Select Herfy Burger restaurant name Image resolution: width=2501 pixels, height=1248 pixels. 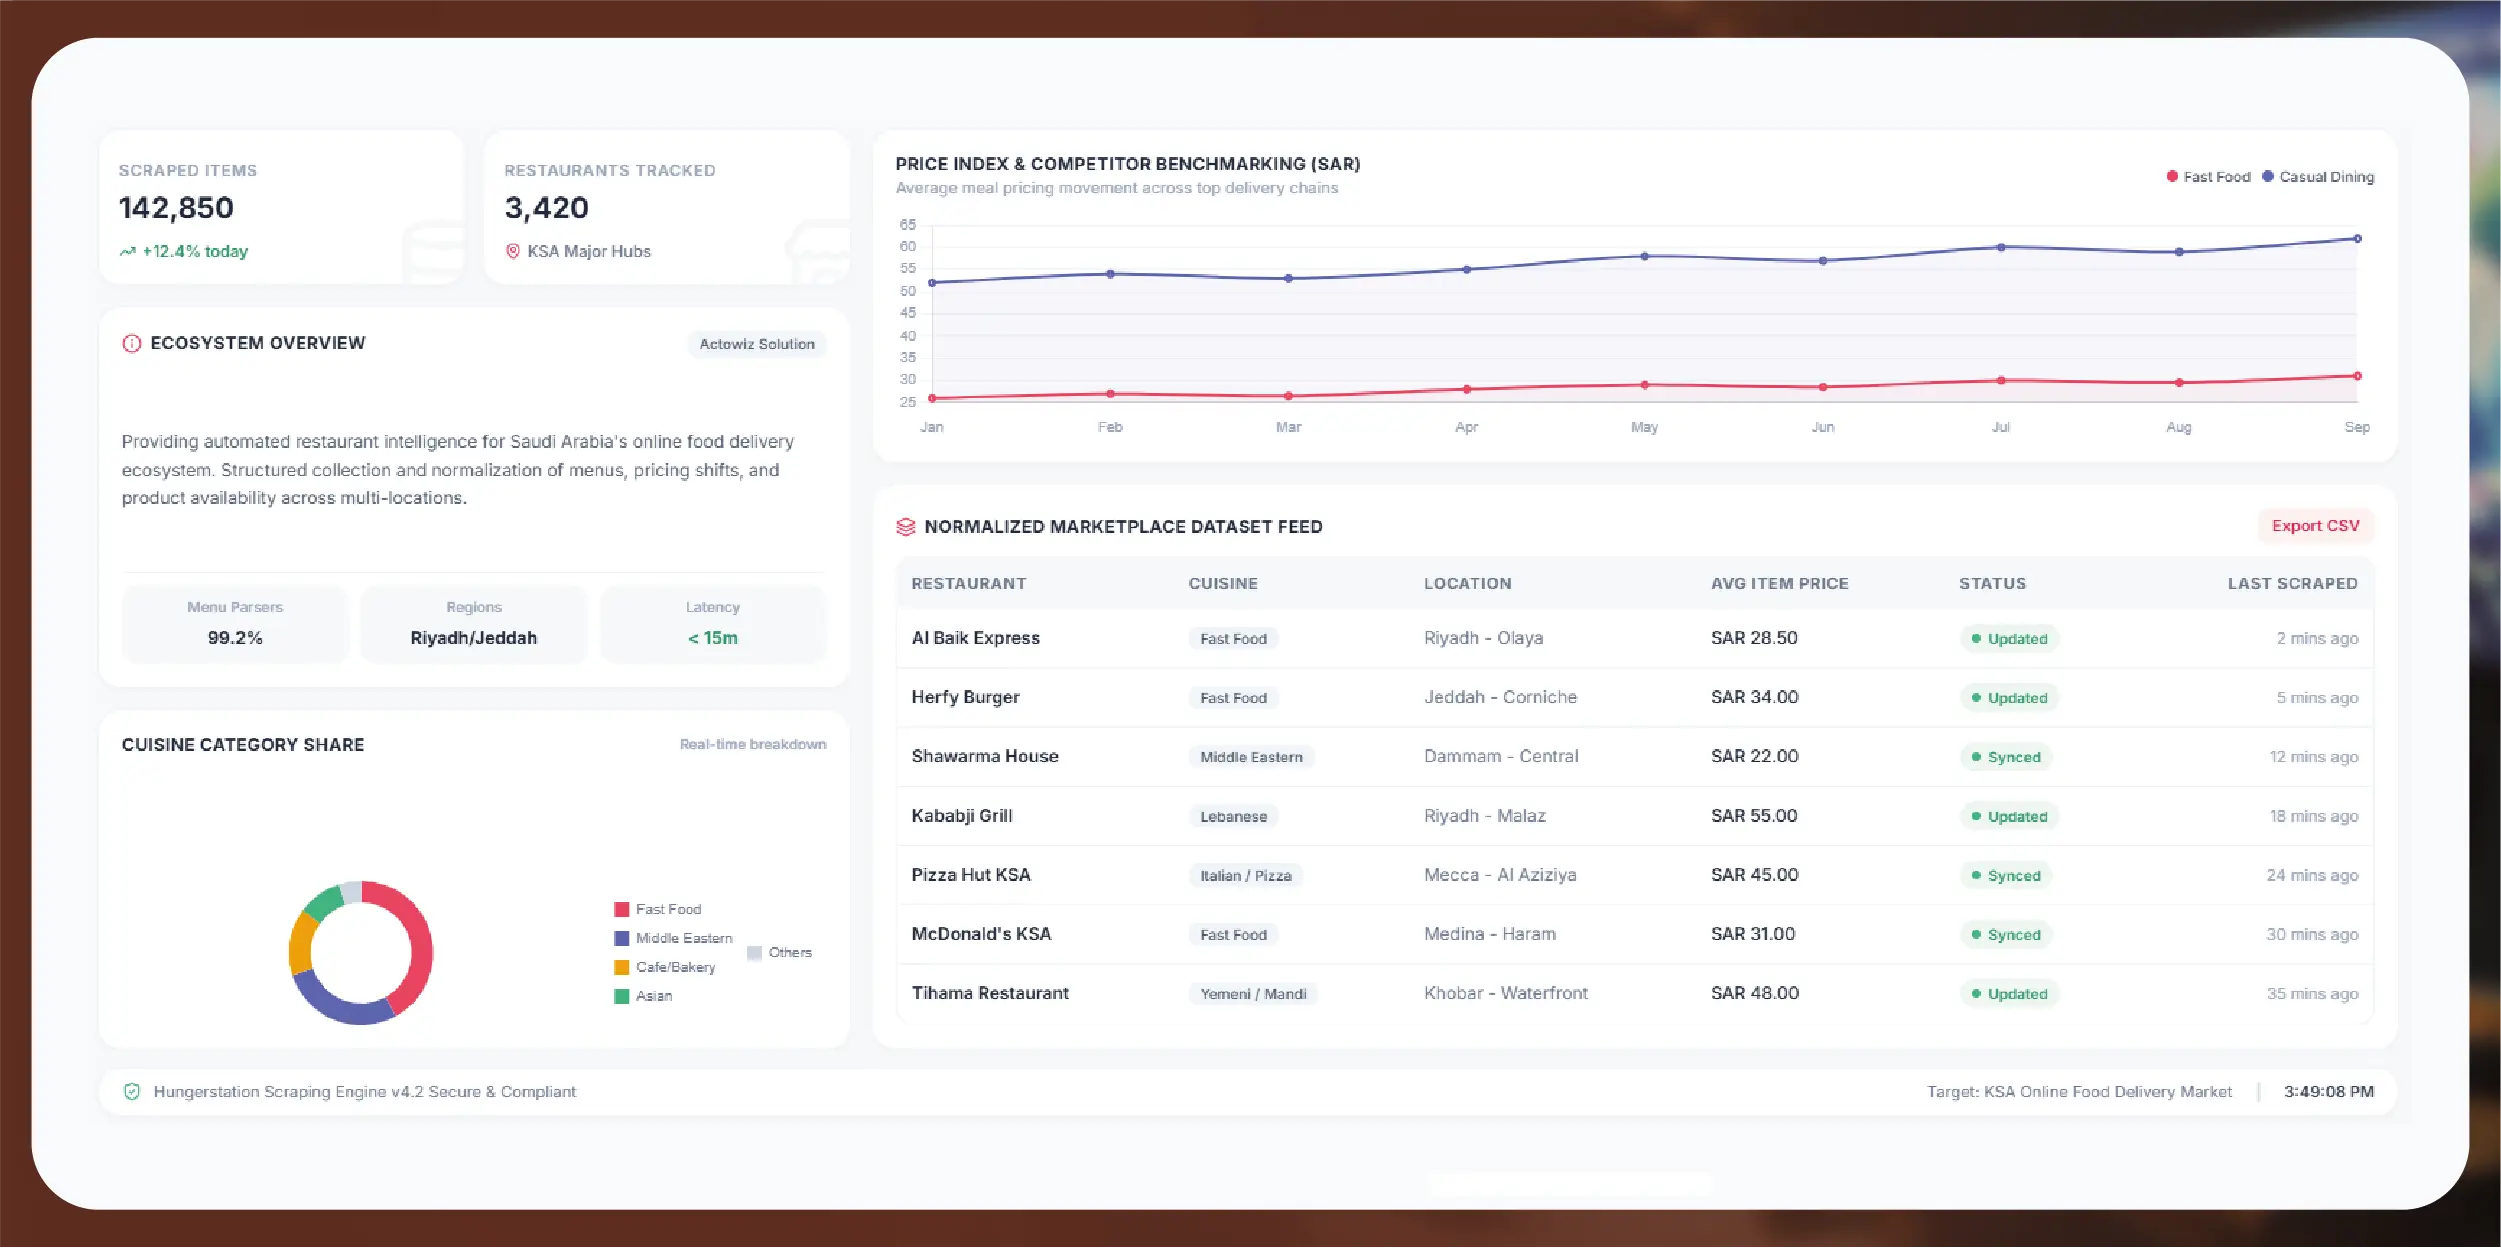point(965,697)
